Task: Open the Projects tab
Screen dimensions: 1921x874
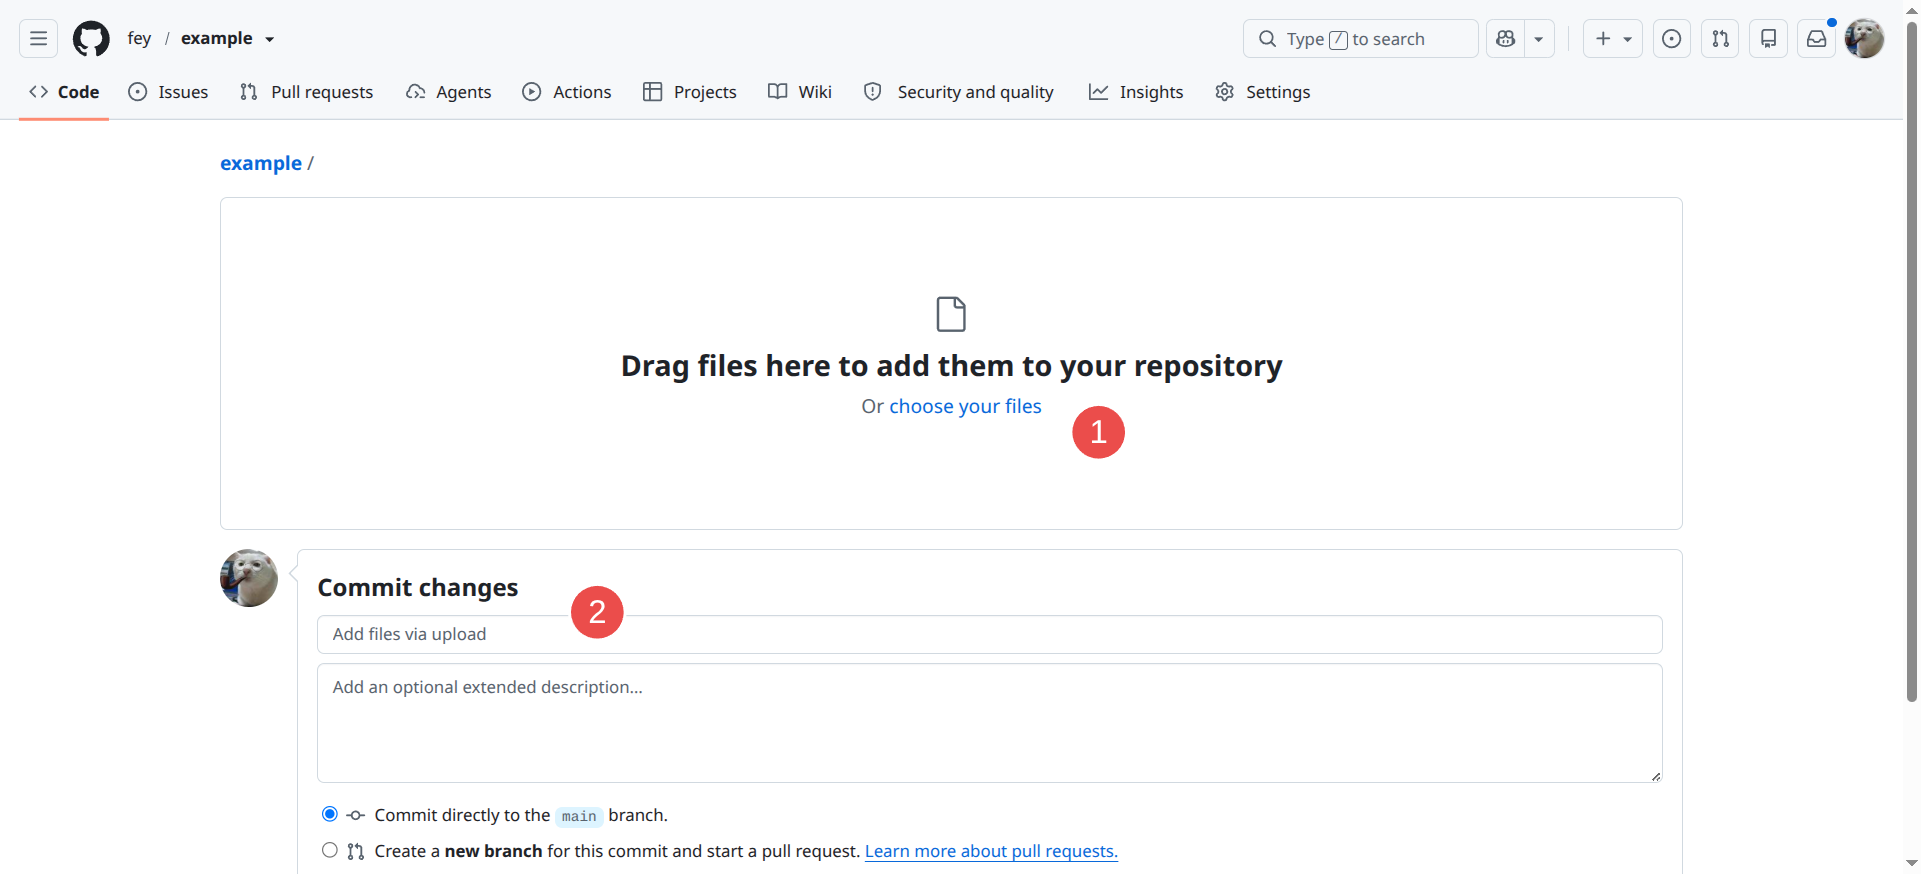Action: pyautogui.click(x=689, y=92)
